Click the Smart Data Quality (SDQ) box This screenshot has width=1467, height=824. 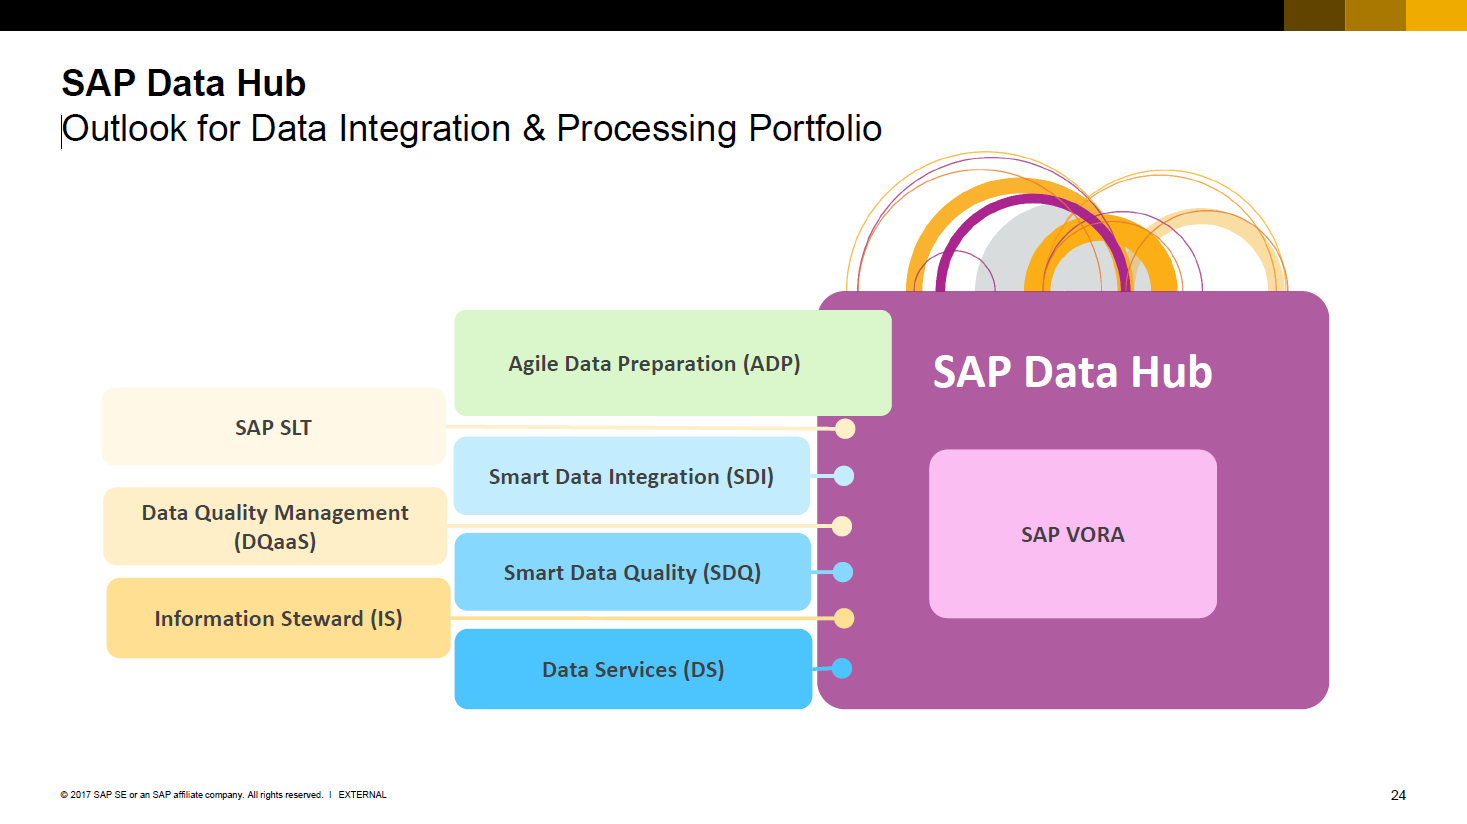632,573
